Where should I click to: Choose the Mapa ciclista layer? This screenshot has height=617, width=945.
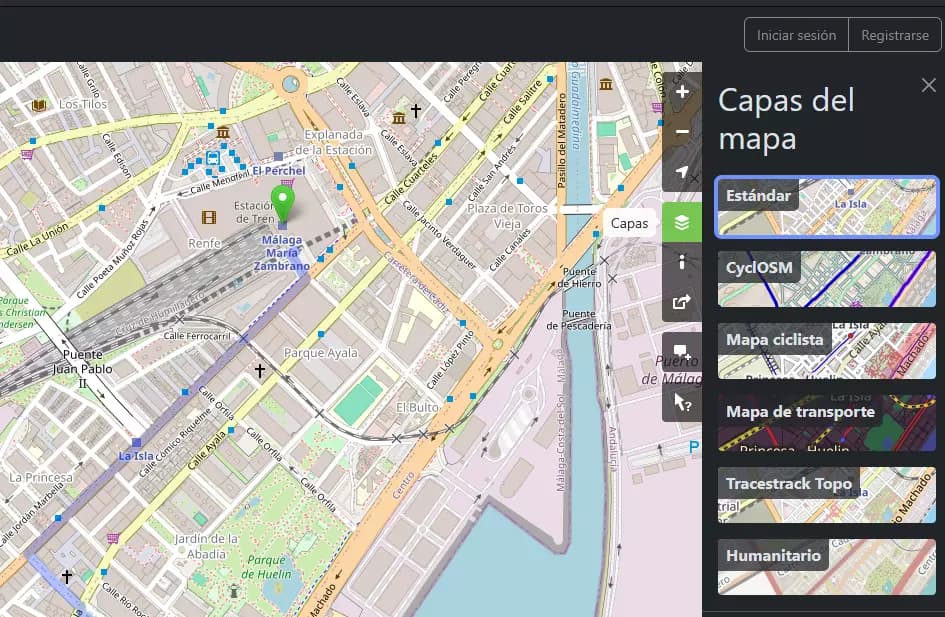coord(826,351)
